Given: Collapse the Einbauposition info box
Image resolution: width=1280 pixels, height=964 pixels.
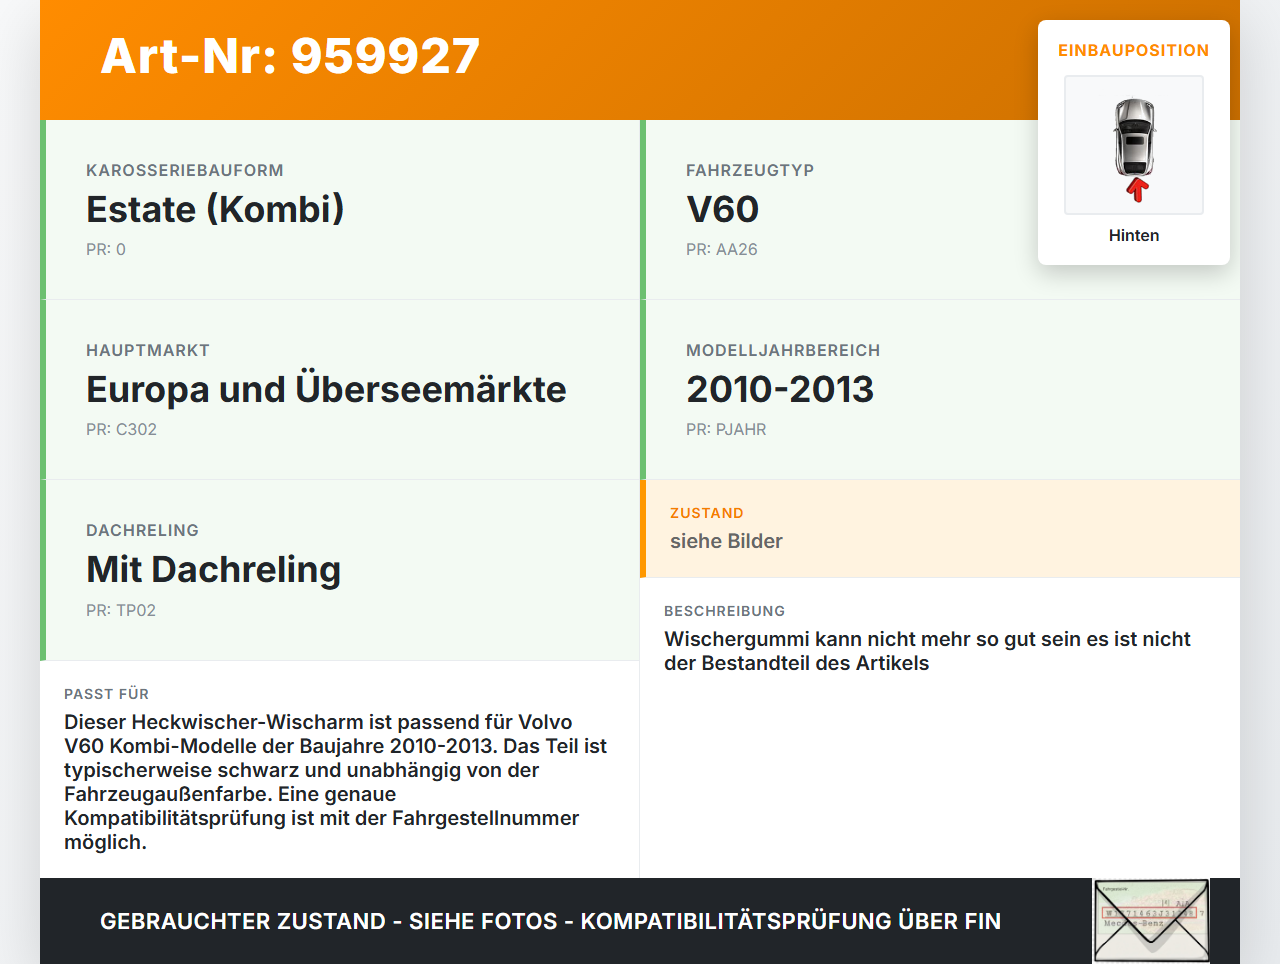Looking at the screenshot, I should point(1133,50).
